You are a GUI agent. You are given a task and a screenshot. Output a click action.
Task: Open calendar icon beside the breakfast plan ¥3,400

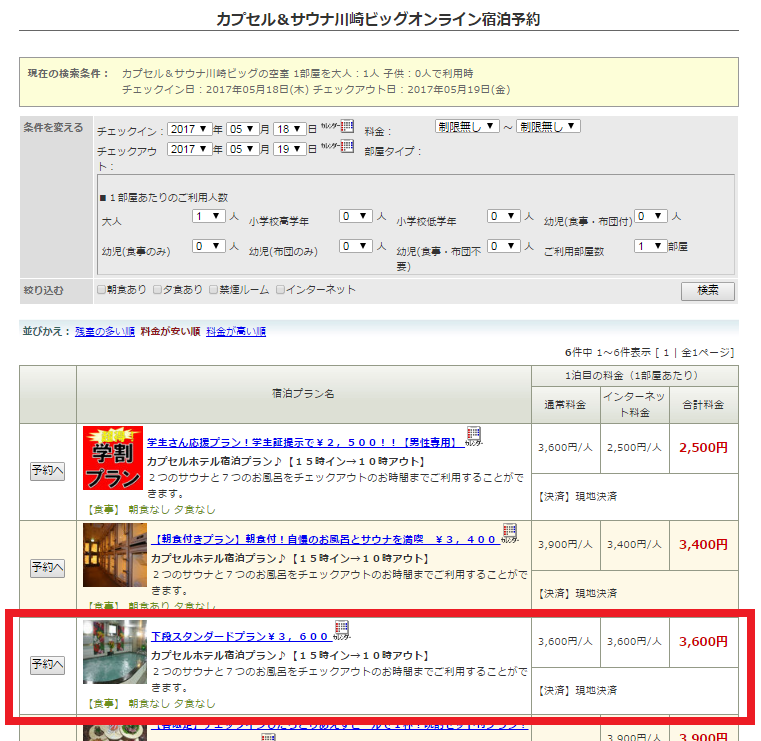pyautogui.click(x=510, y=533)
